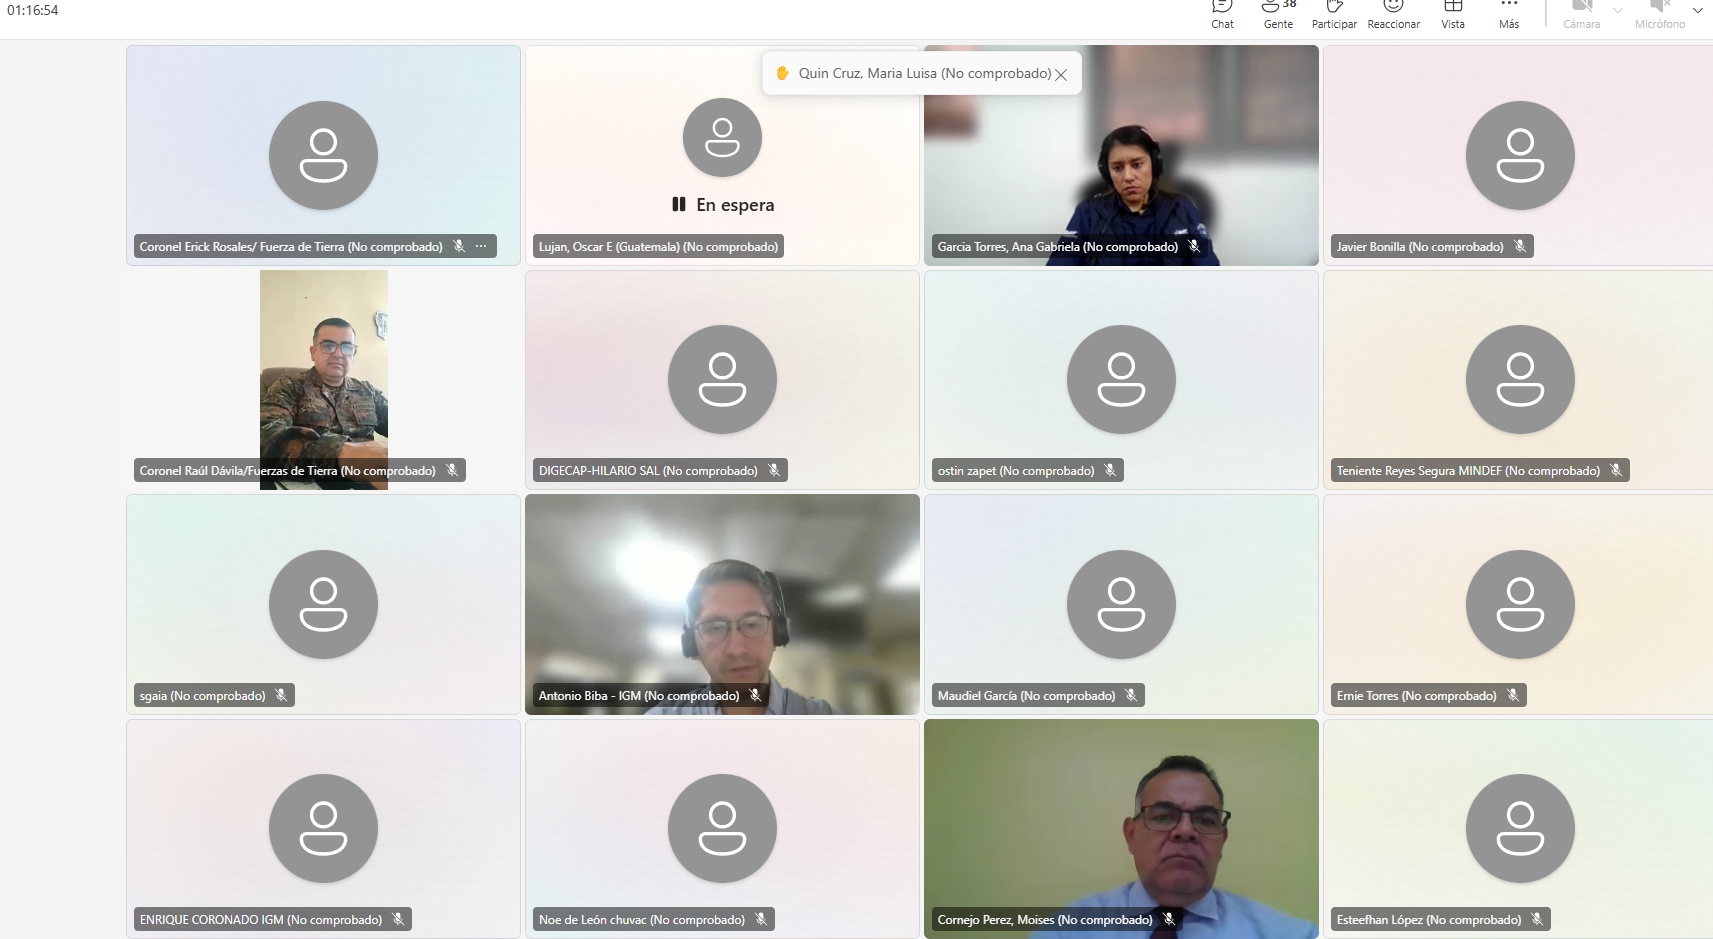Viewport: 1713px width, 939px height.
Task: Toggle the Micrófono mute button
Action: click(1659, 14)
